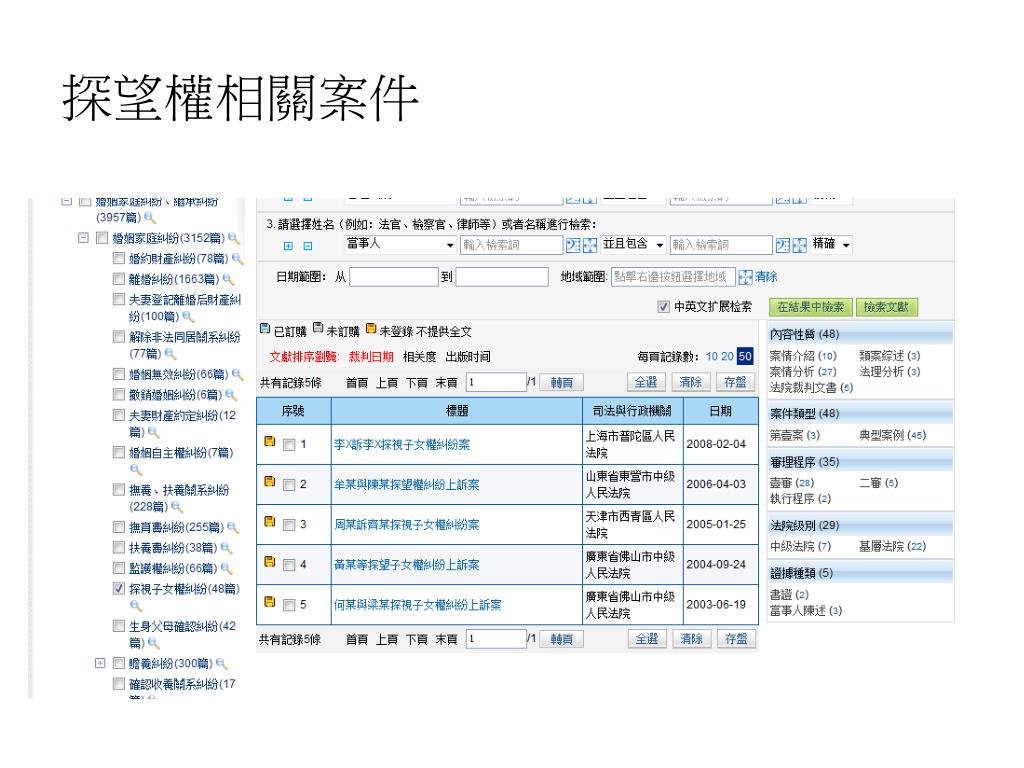This screenshot has width=1024, height=768.
Task: Click 在結果中檢索 button
Action: [x=810, y=307]
